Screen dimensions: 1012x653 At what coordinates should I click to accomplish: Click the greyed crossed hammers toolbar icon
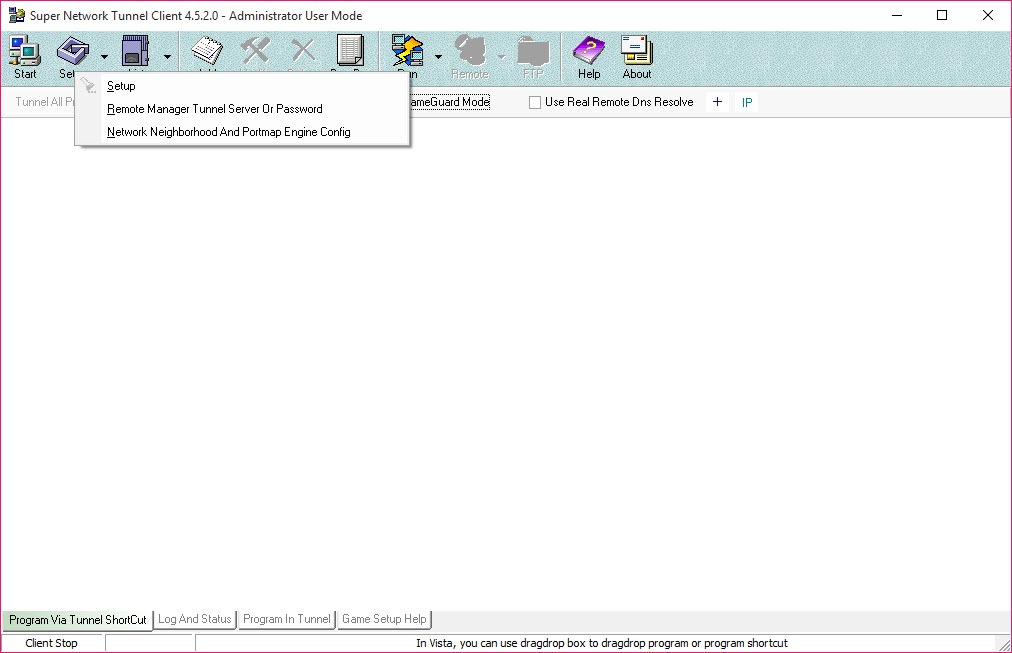(x=255, y=50)
